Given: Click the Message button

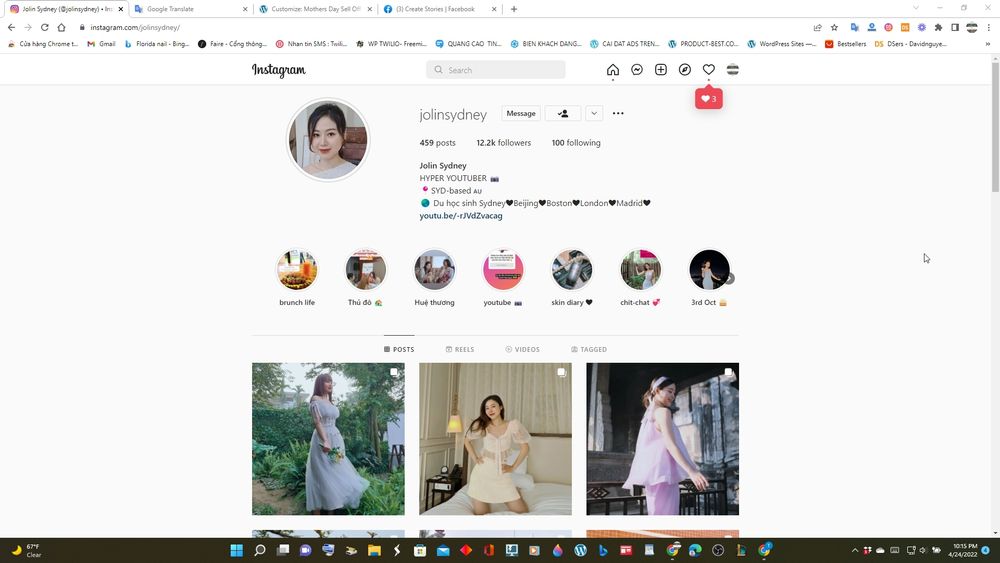Looking at the screenshot, I should coord(521,114).
